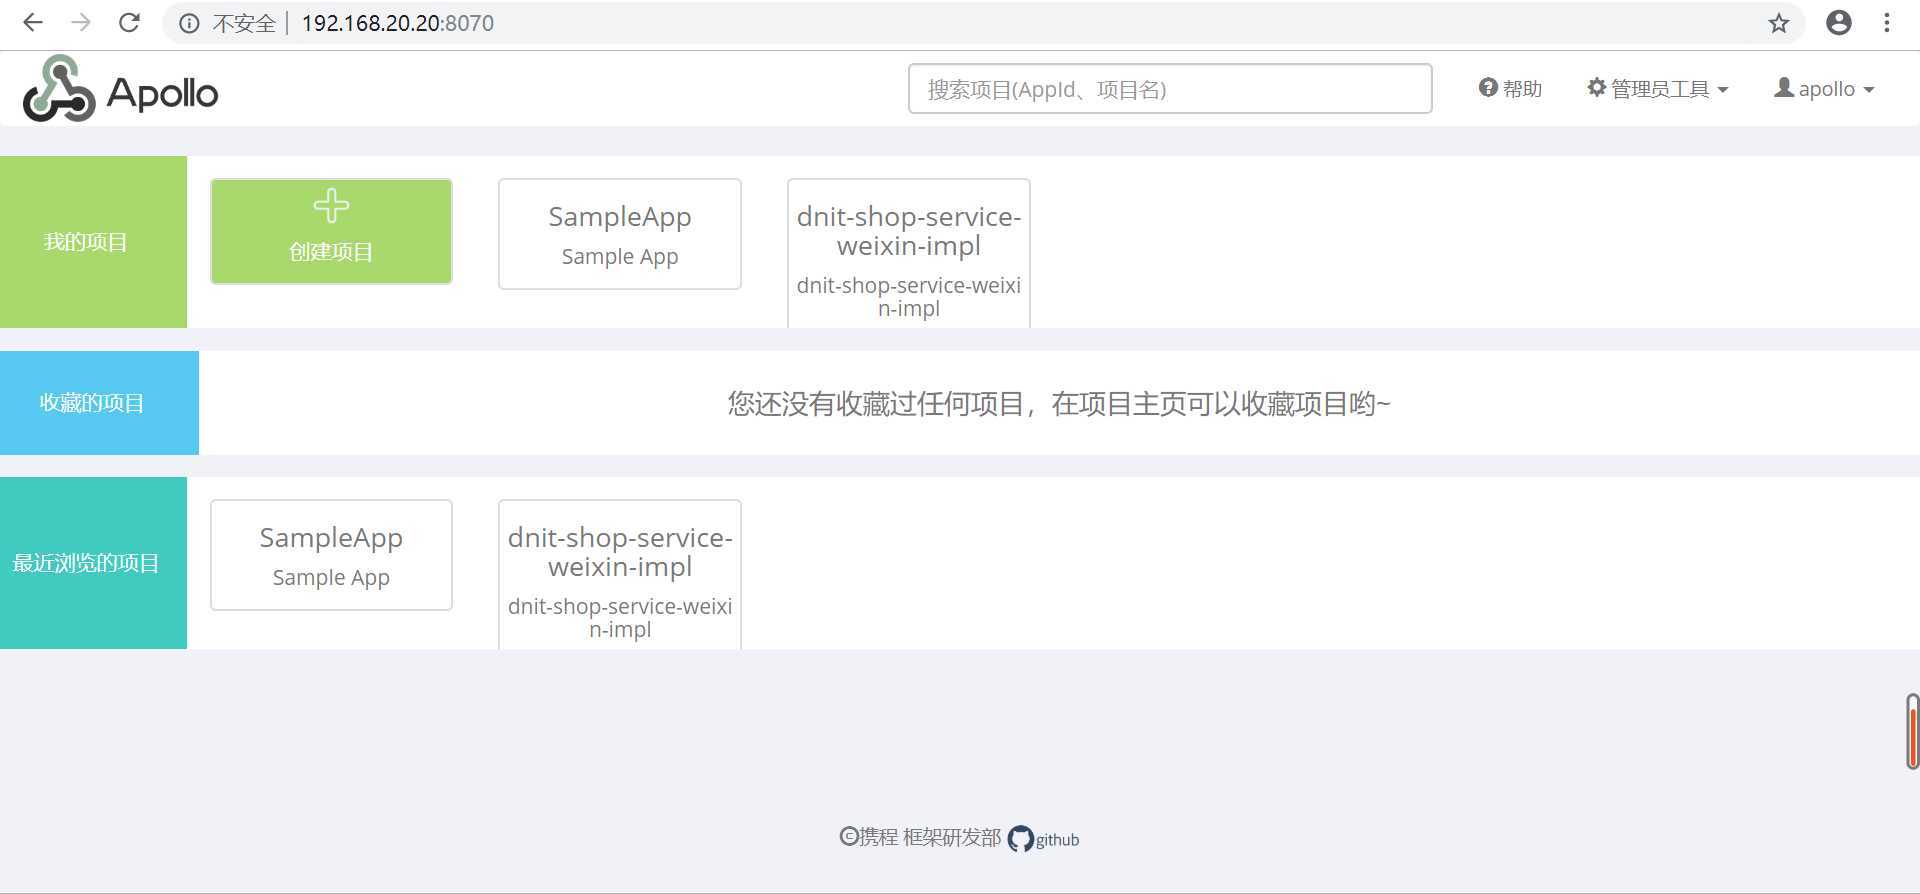Click the empty favorites message text
This screenshot has height=894, width=1920.
click(x=1059, y=403)
